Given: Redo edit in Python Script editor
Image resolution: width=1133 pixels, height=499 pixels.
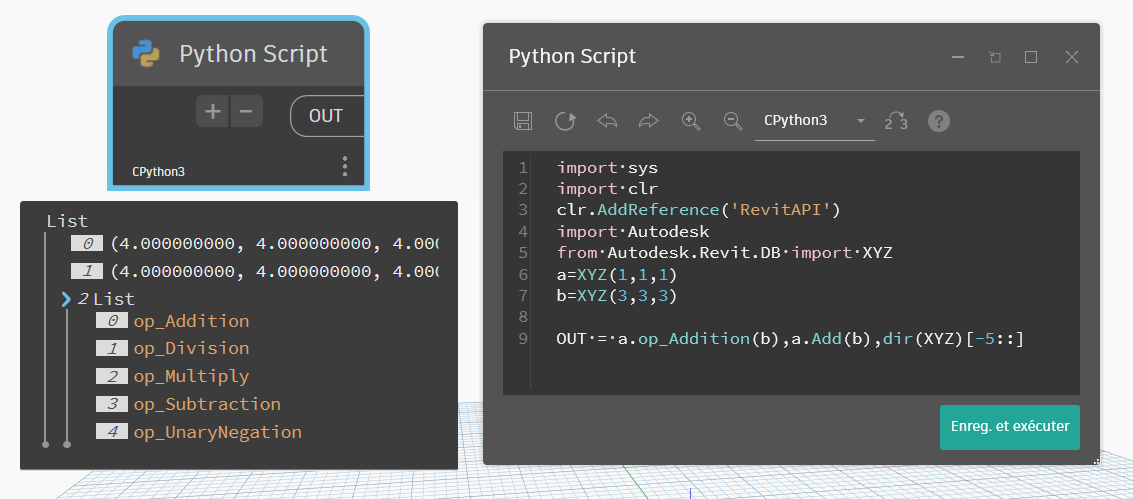Looking at the screenshot, I should (649, 121).
